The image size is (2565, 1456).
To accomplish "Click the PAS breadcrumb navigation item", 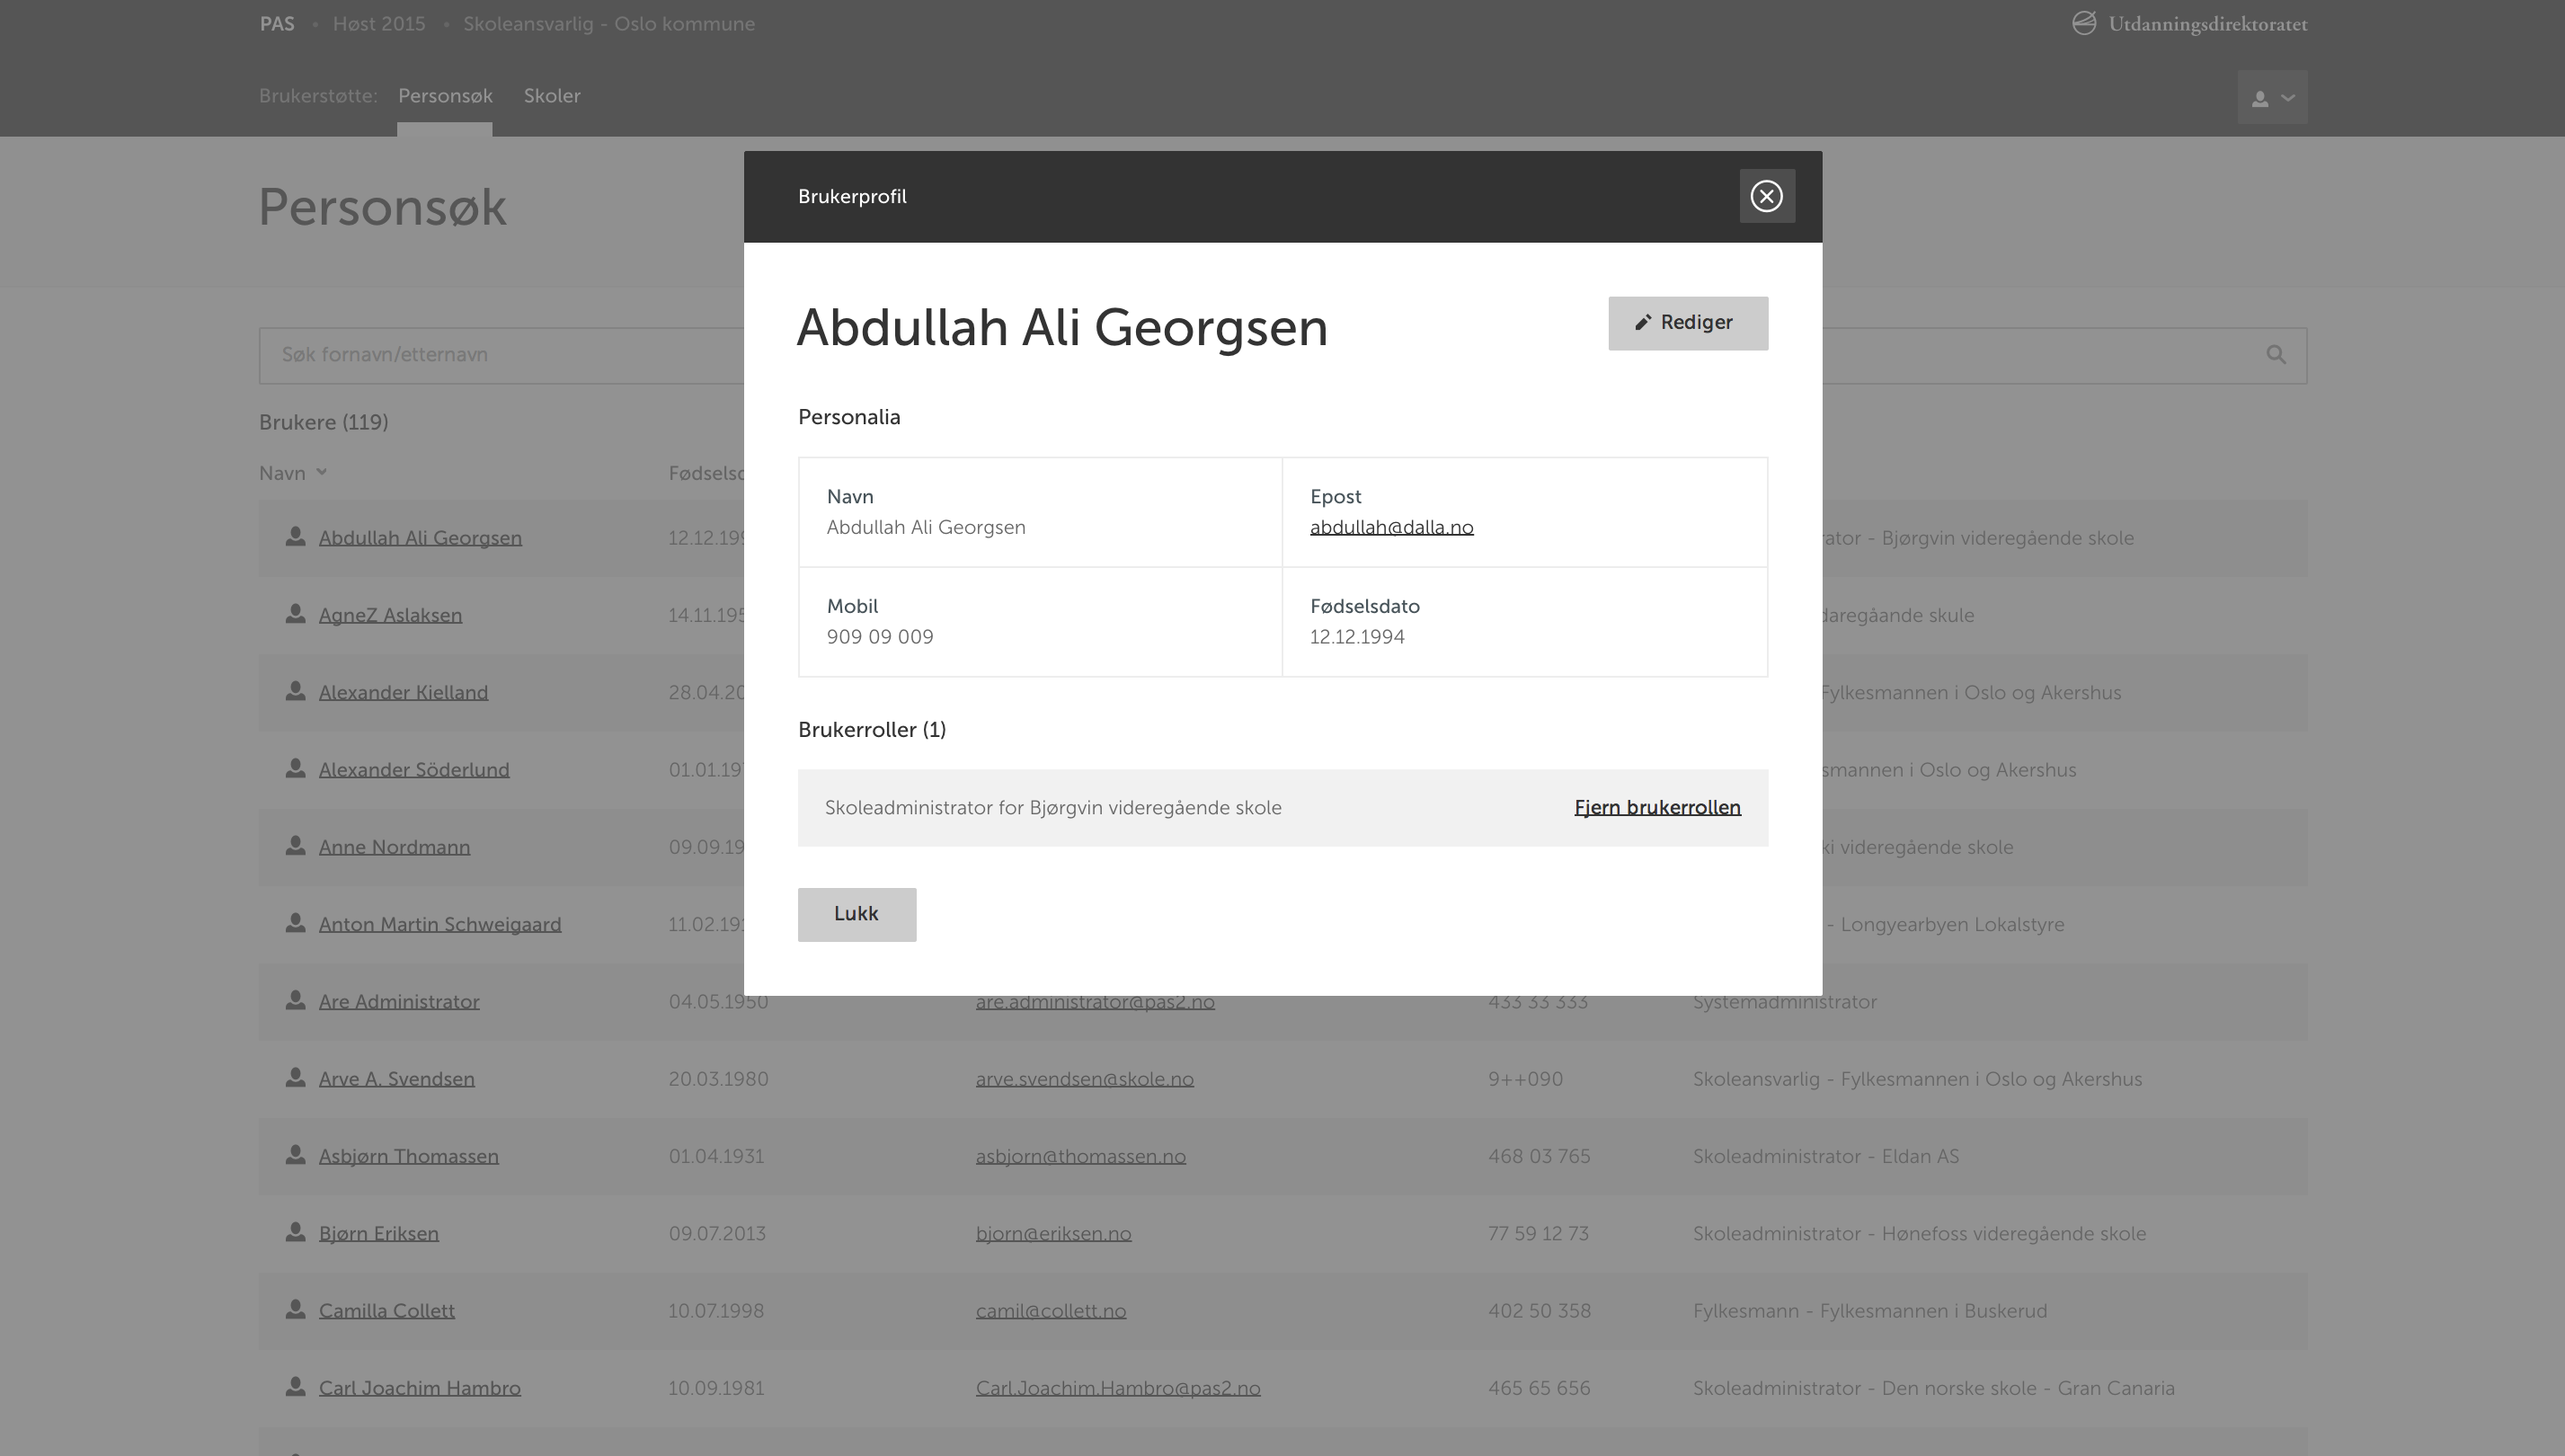I will click(277, 22).
